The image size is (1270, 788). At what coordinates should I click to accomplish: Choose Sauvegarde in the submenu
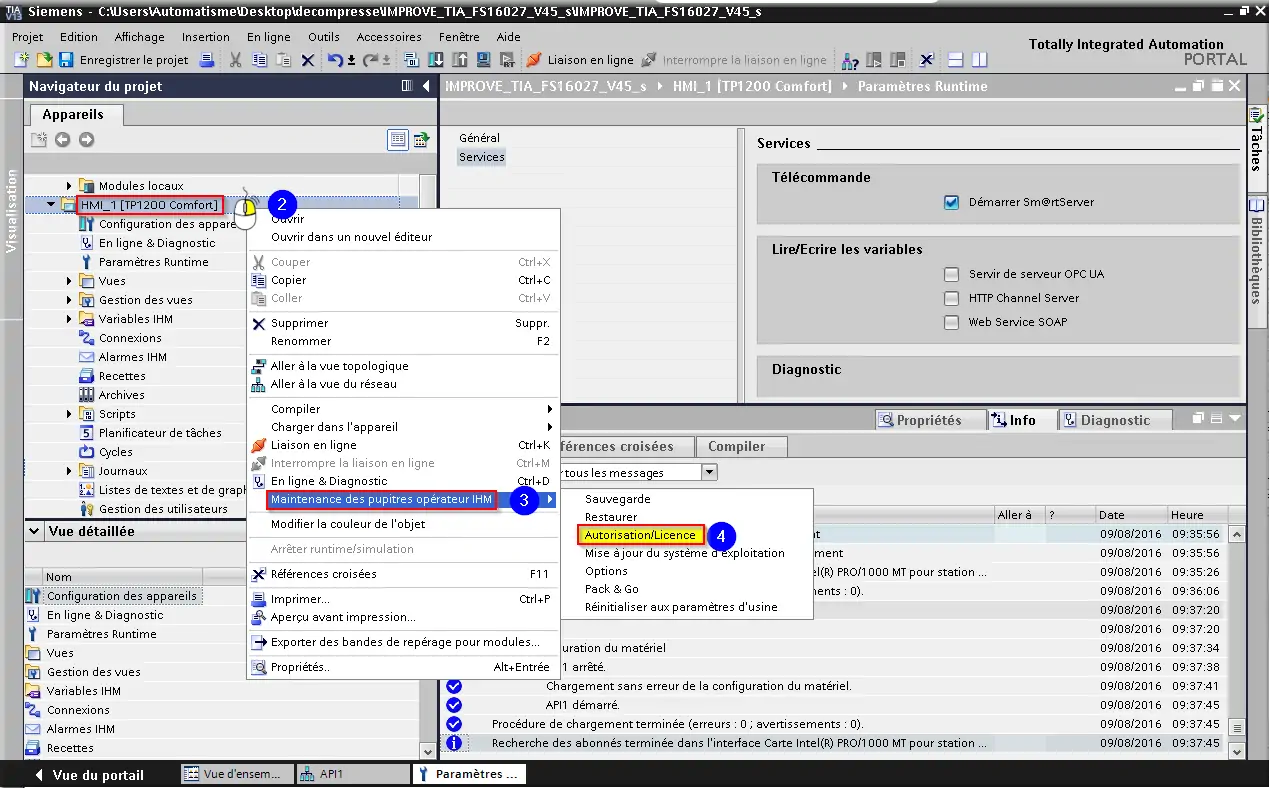[618, 499]
